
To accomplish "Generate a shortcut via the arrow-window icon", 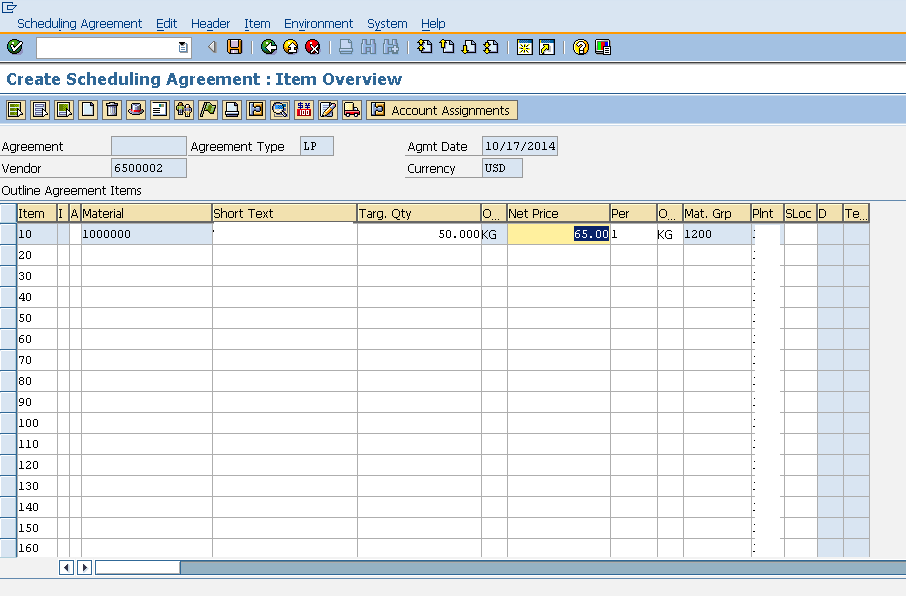I will pos(547,47).
